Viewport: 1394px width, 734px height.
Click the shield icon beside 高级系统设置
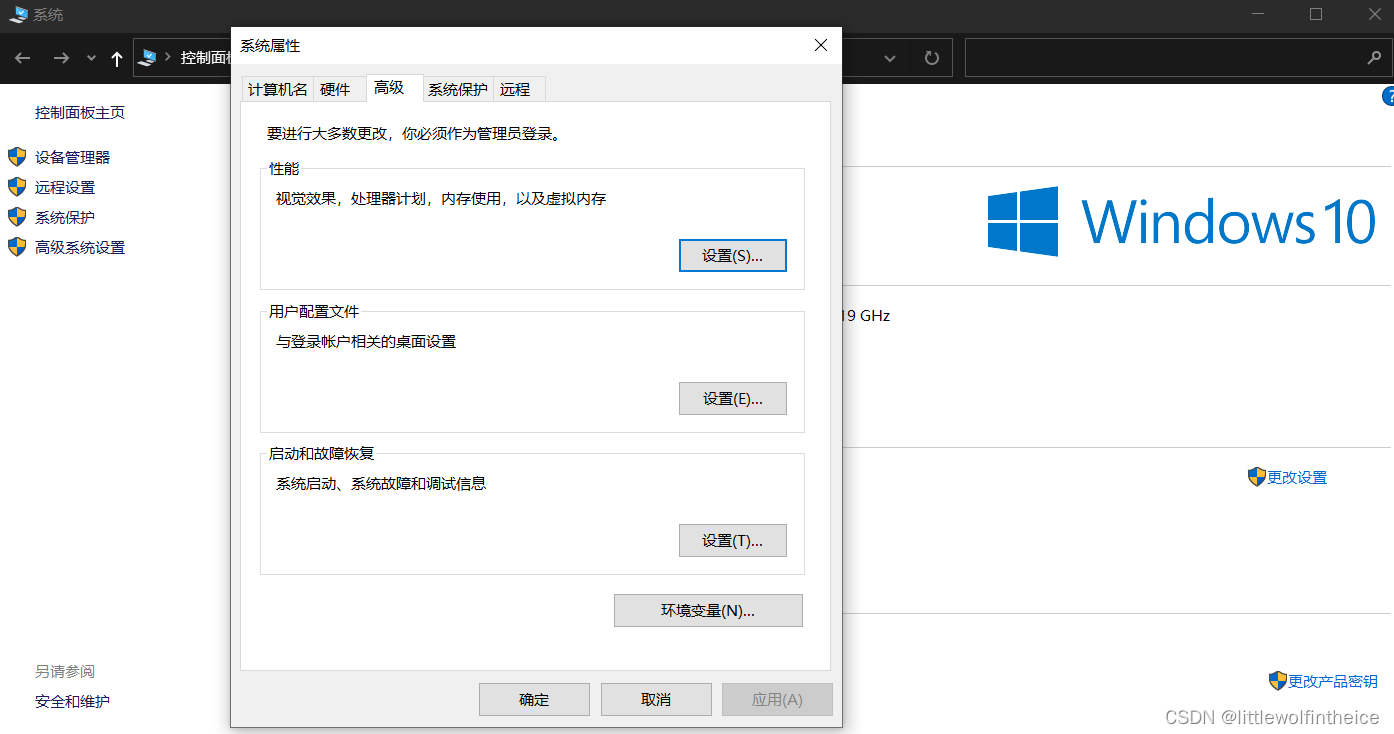(17, 247)
